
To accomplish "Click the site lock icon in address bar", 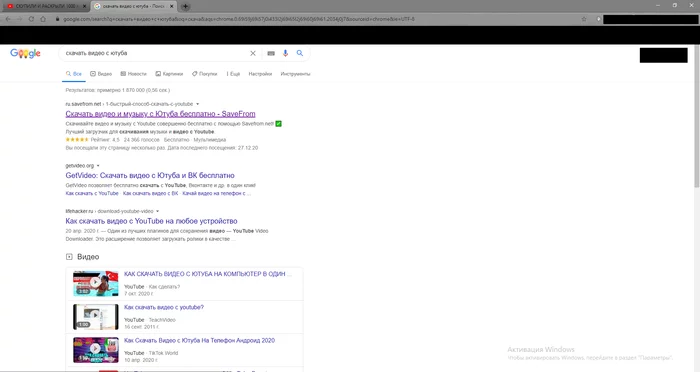I will 57,19.
